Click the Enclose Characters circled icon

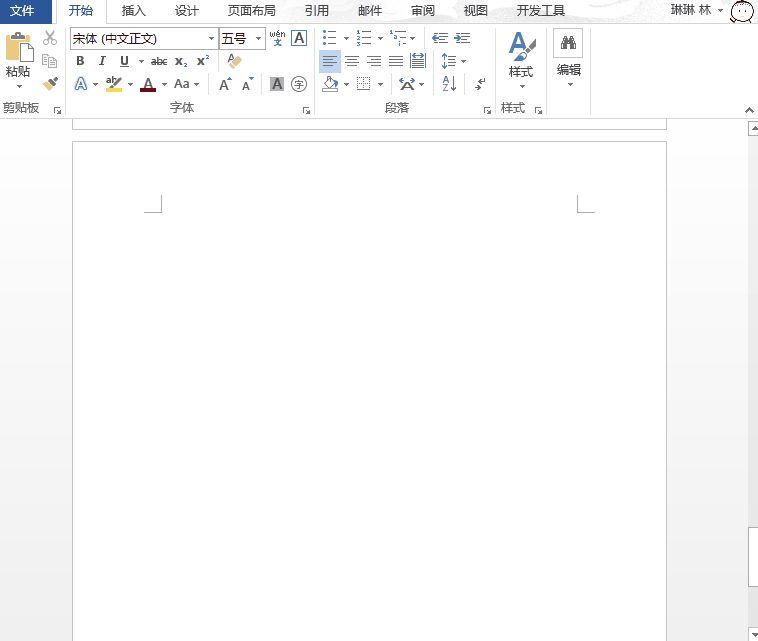pyautogui.click(x=298, y=85)
